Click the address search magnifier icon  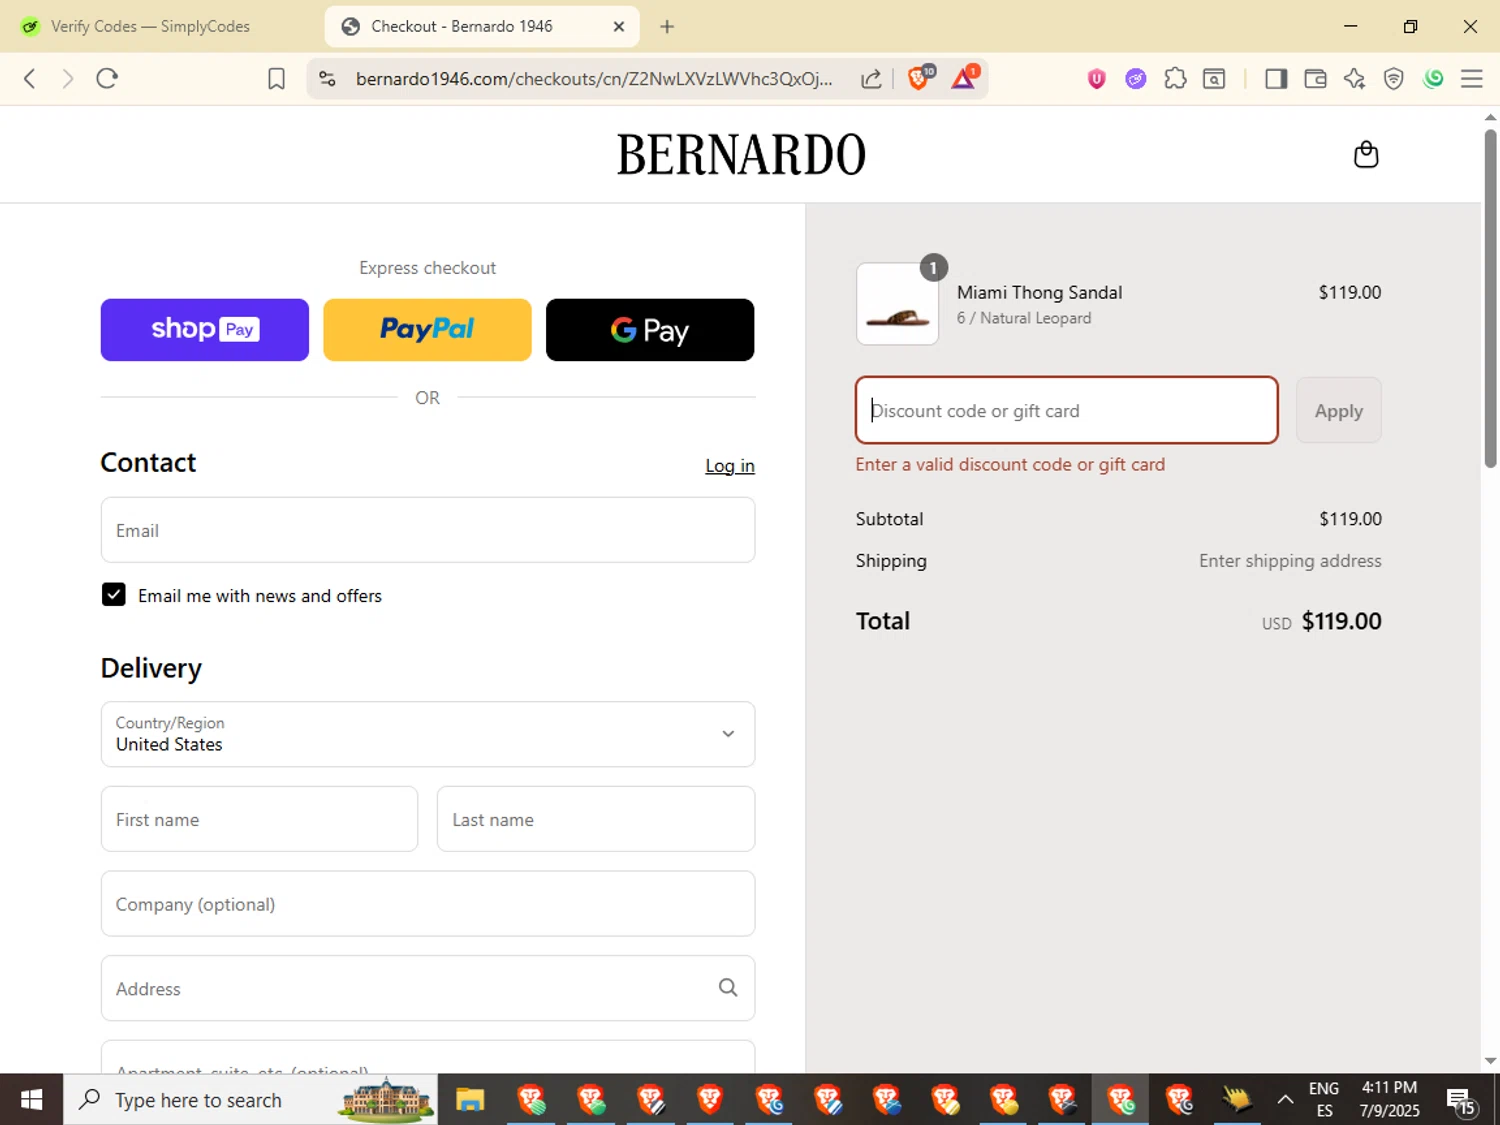728,988
